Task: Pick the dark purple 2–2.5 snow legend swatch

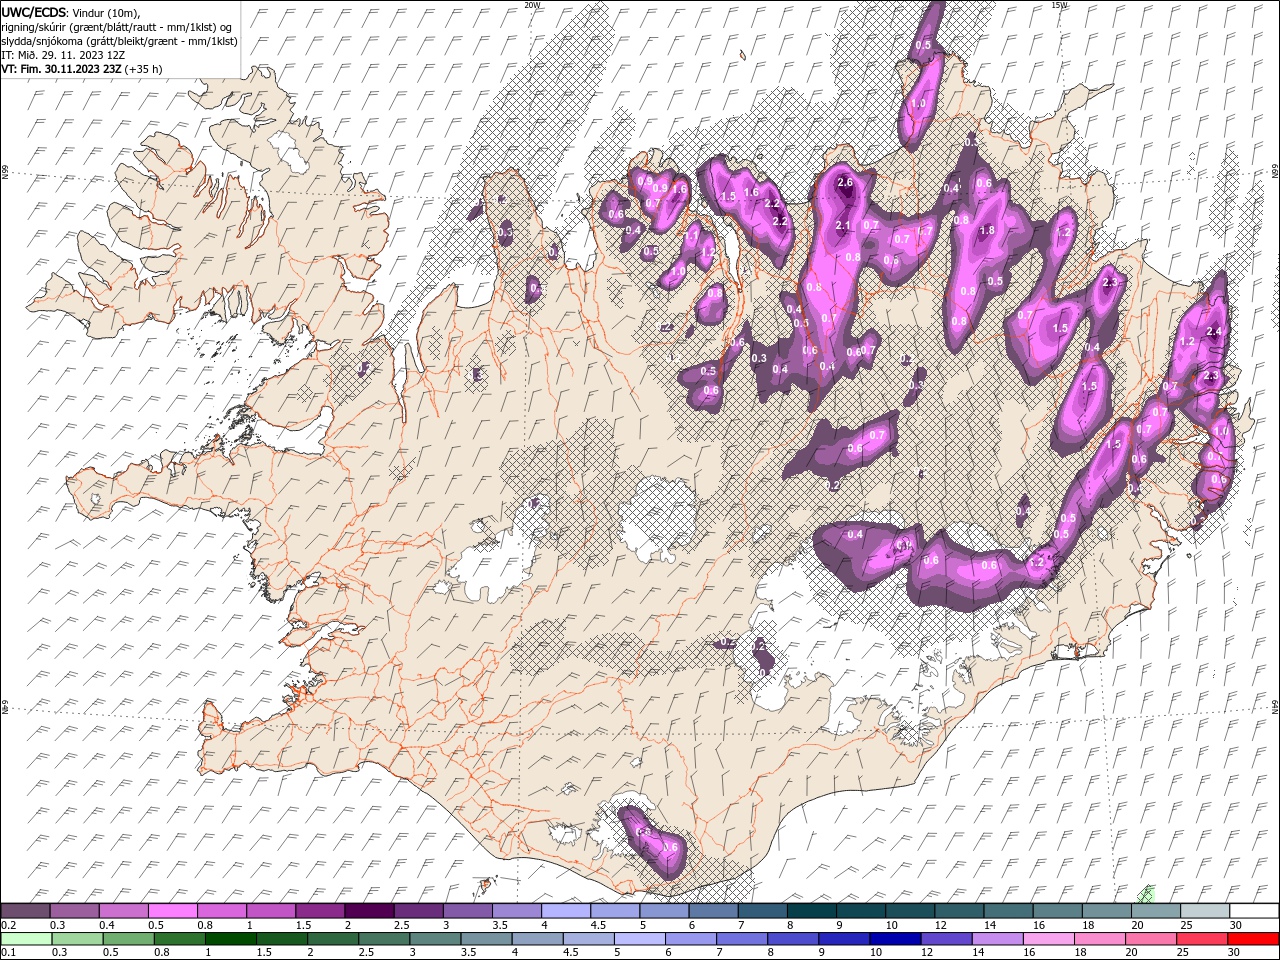Action: 369,911
